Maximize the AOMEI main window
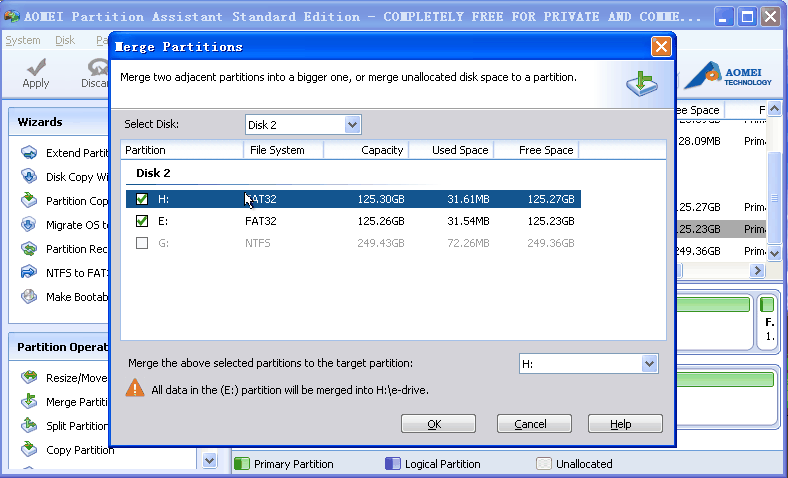 (747, 18)
